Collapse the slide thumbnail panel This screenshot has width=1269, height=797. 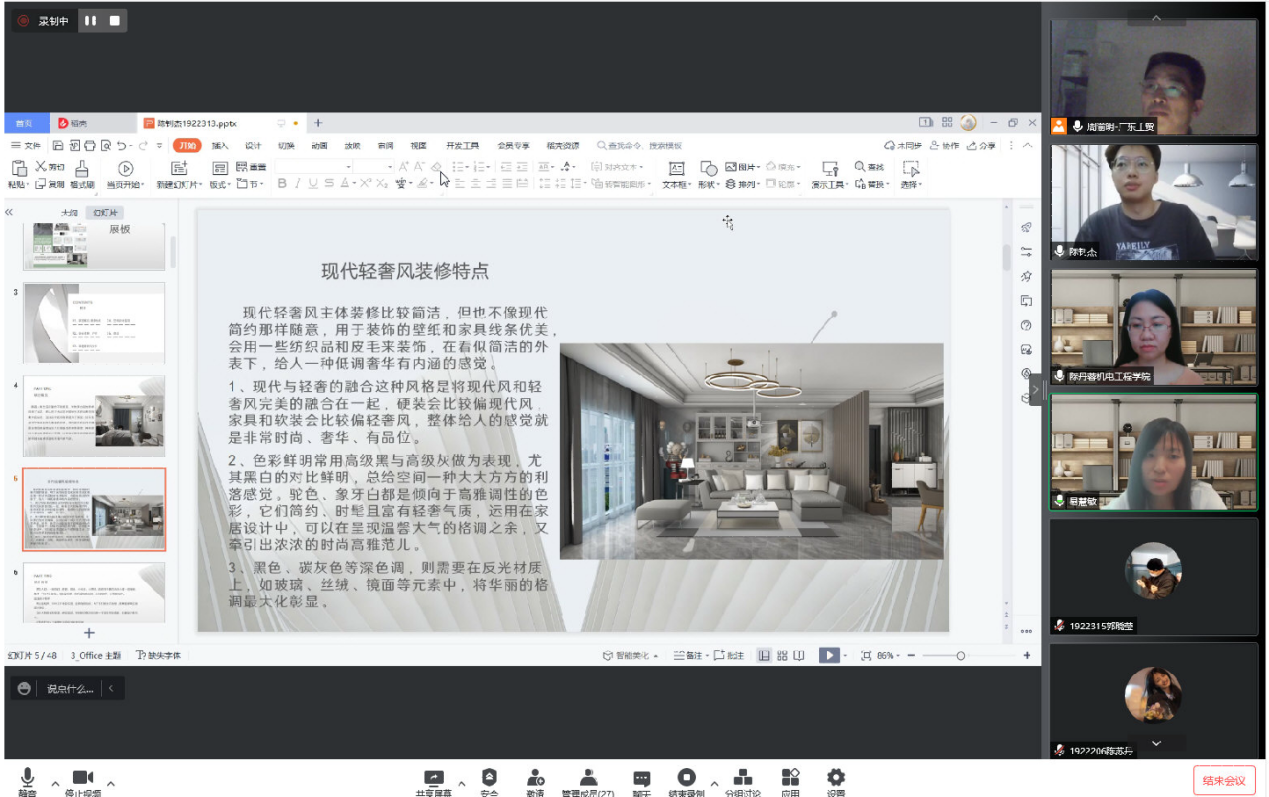[9, 212]
